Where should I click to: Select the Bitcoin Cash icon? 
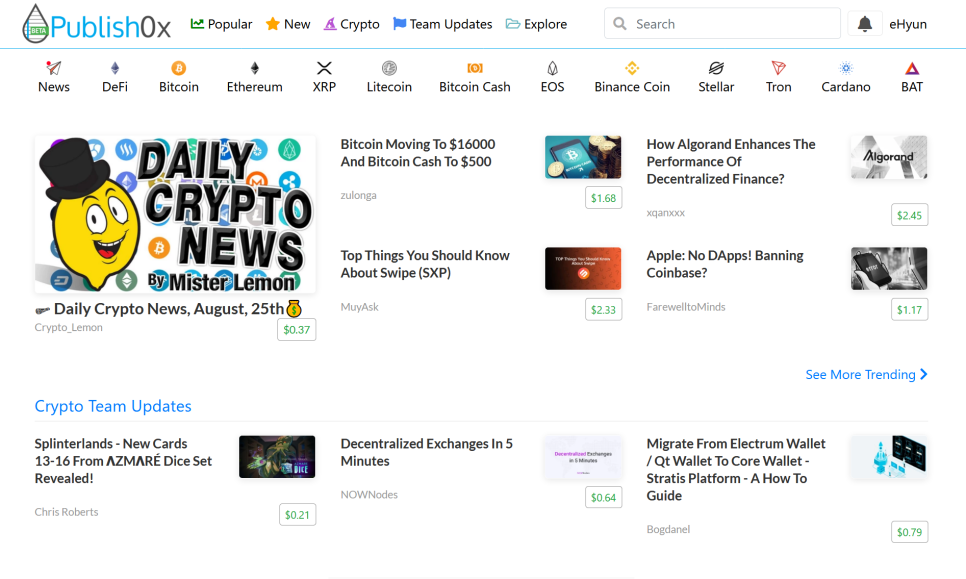[x=474, y=68]
